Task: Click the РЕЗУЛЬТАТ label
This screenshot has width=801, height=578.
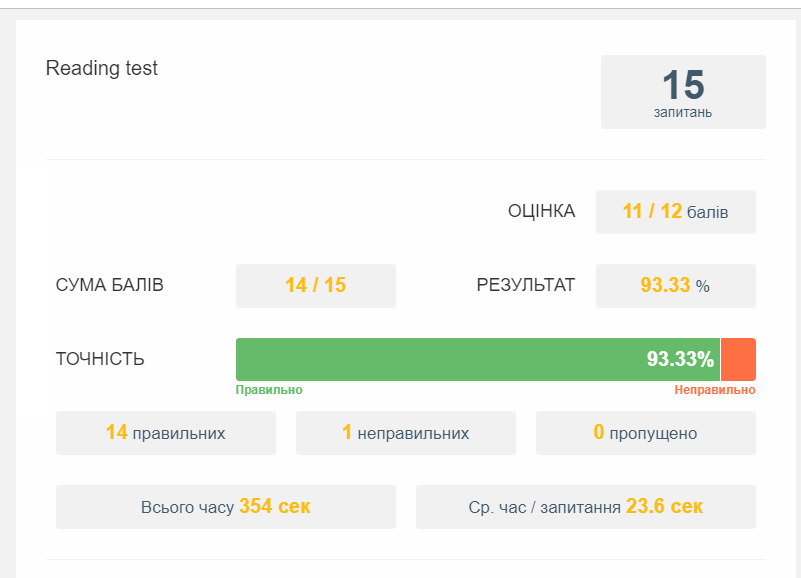Action: click(526, 285)
